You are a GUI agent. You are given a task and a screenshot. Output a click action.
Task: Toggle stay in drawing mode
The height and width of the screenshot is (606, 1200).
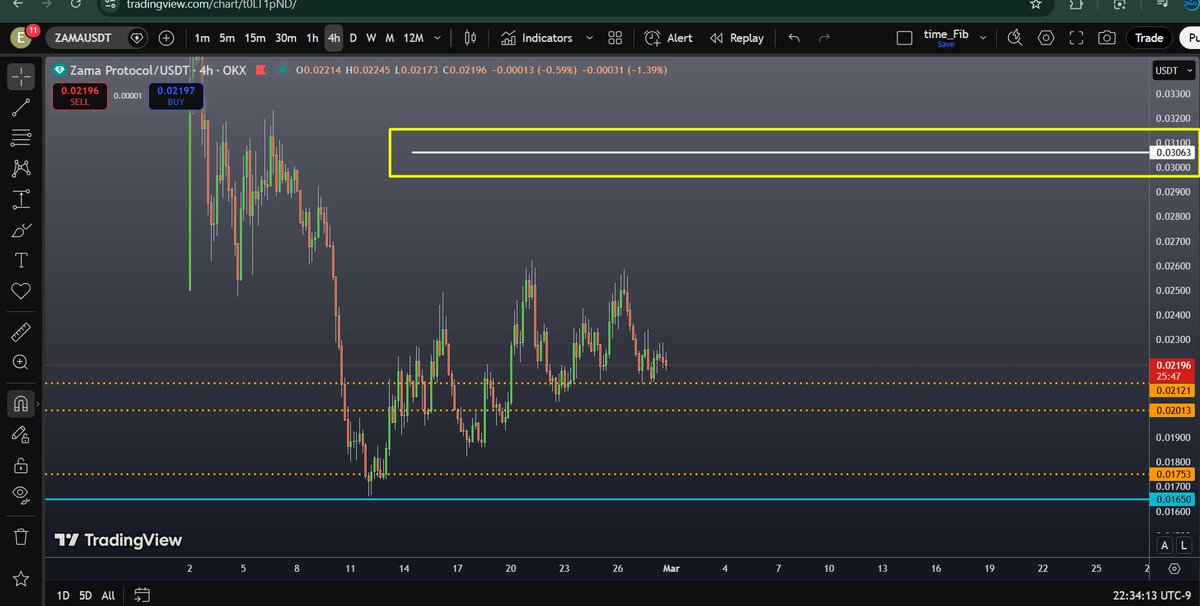[20, 434]
